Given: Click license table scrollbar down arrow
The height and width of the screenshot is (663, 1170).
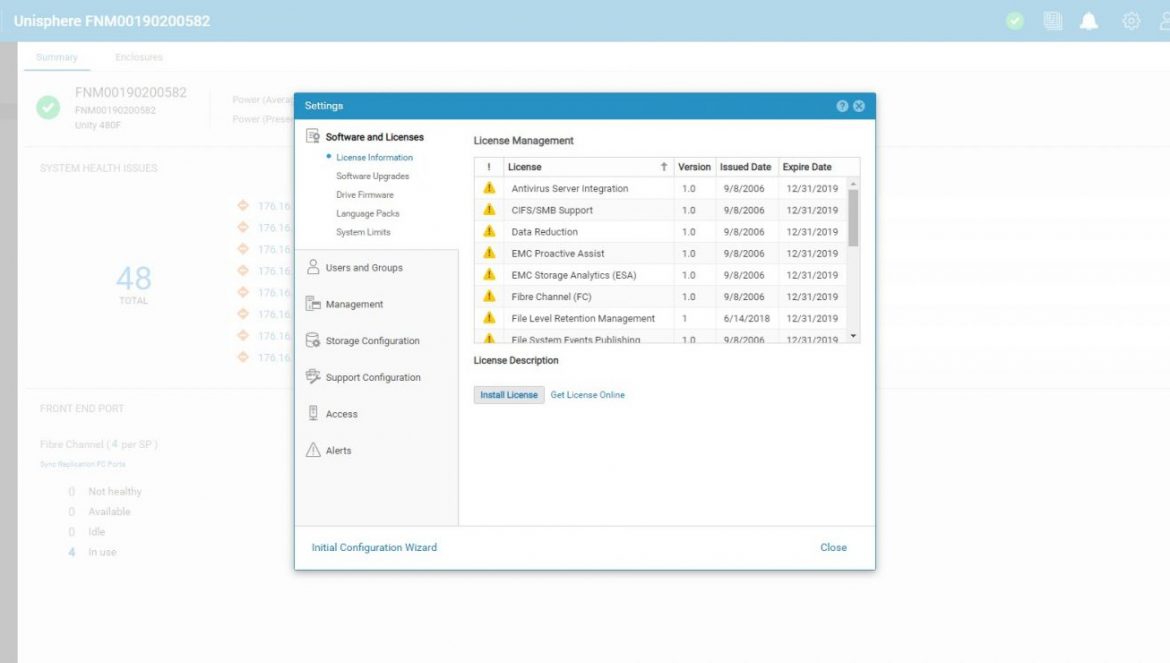Looking at the screenshot, I should (x=853, y=336).
